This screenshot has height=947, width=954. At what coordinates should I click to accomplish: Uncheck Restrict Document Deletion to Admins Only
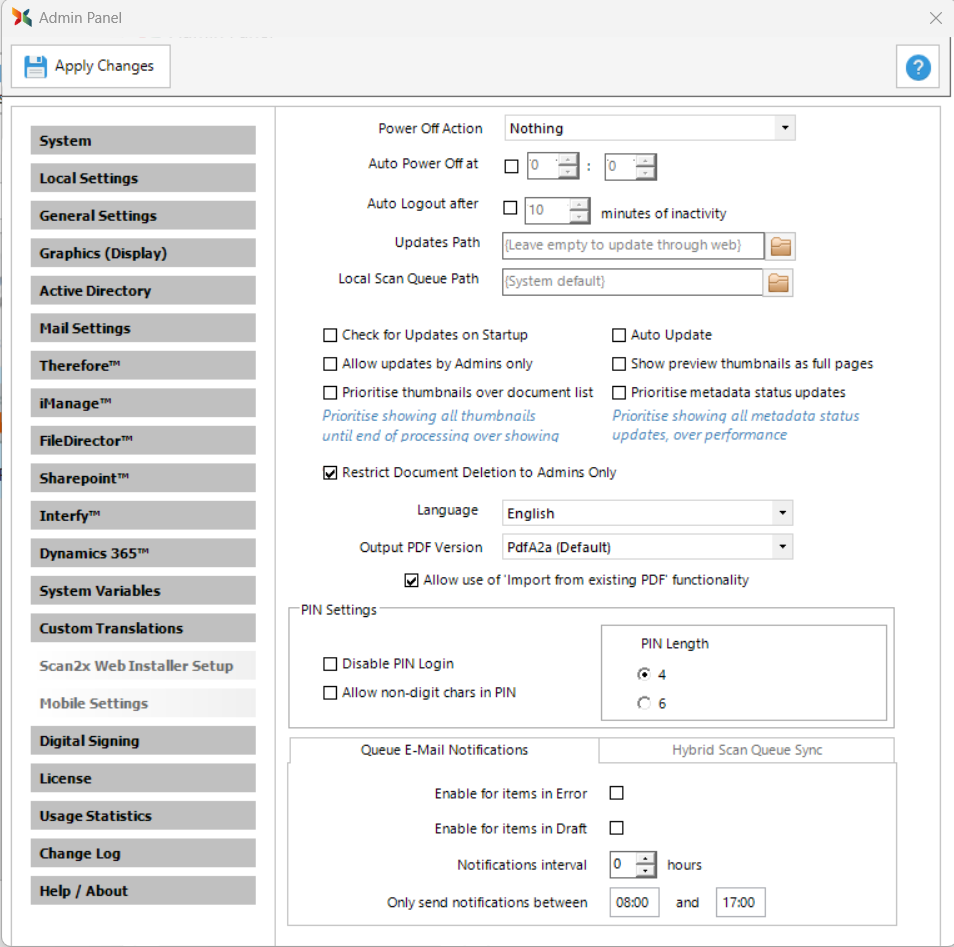[x=330, y=473]
